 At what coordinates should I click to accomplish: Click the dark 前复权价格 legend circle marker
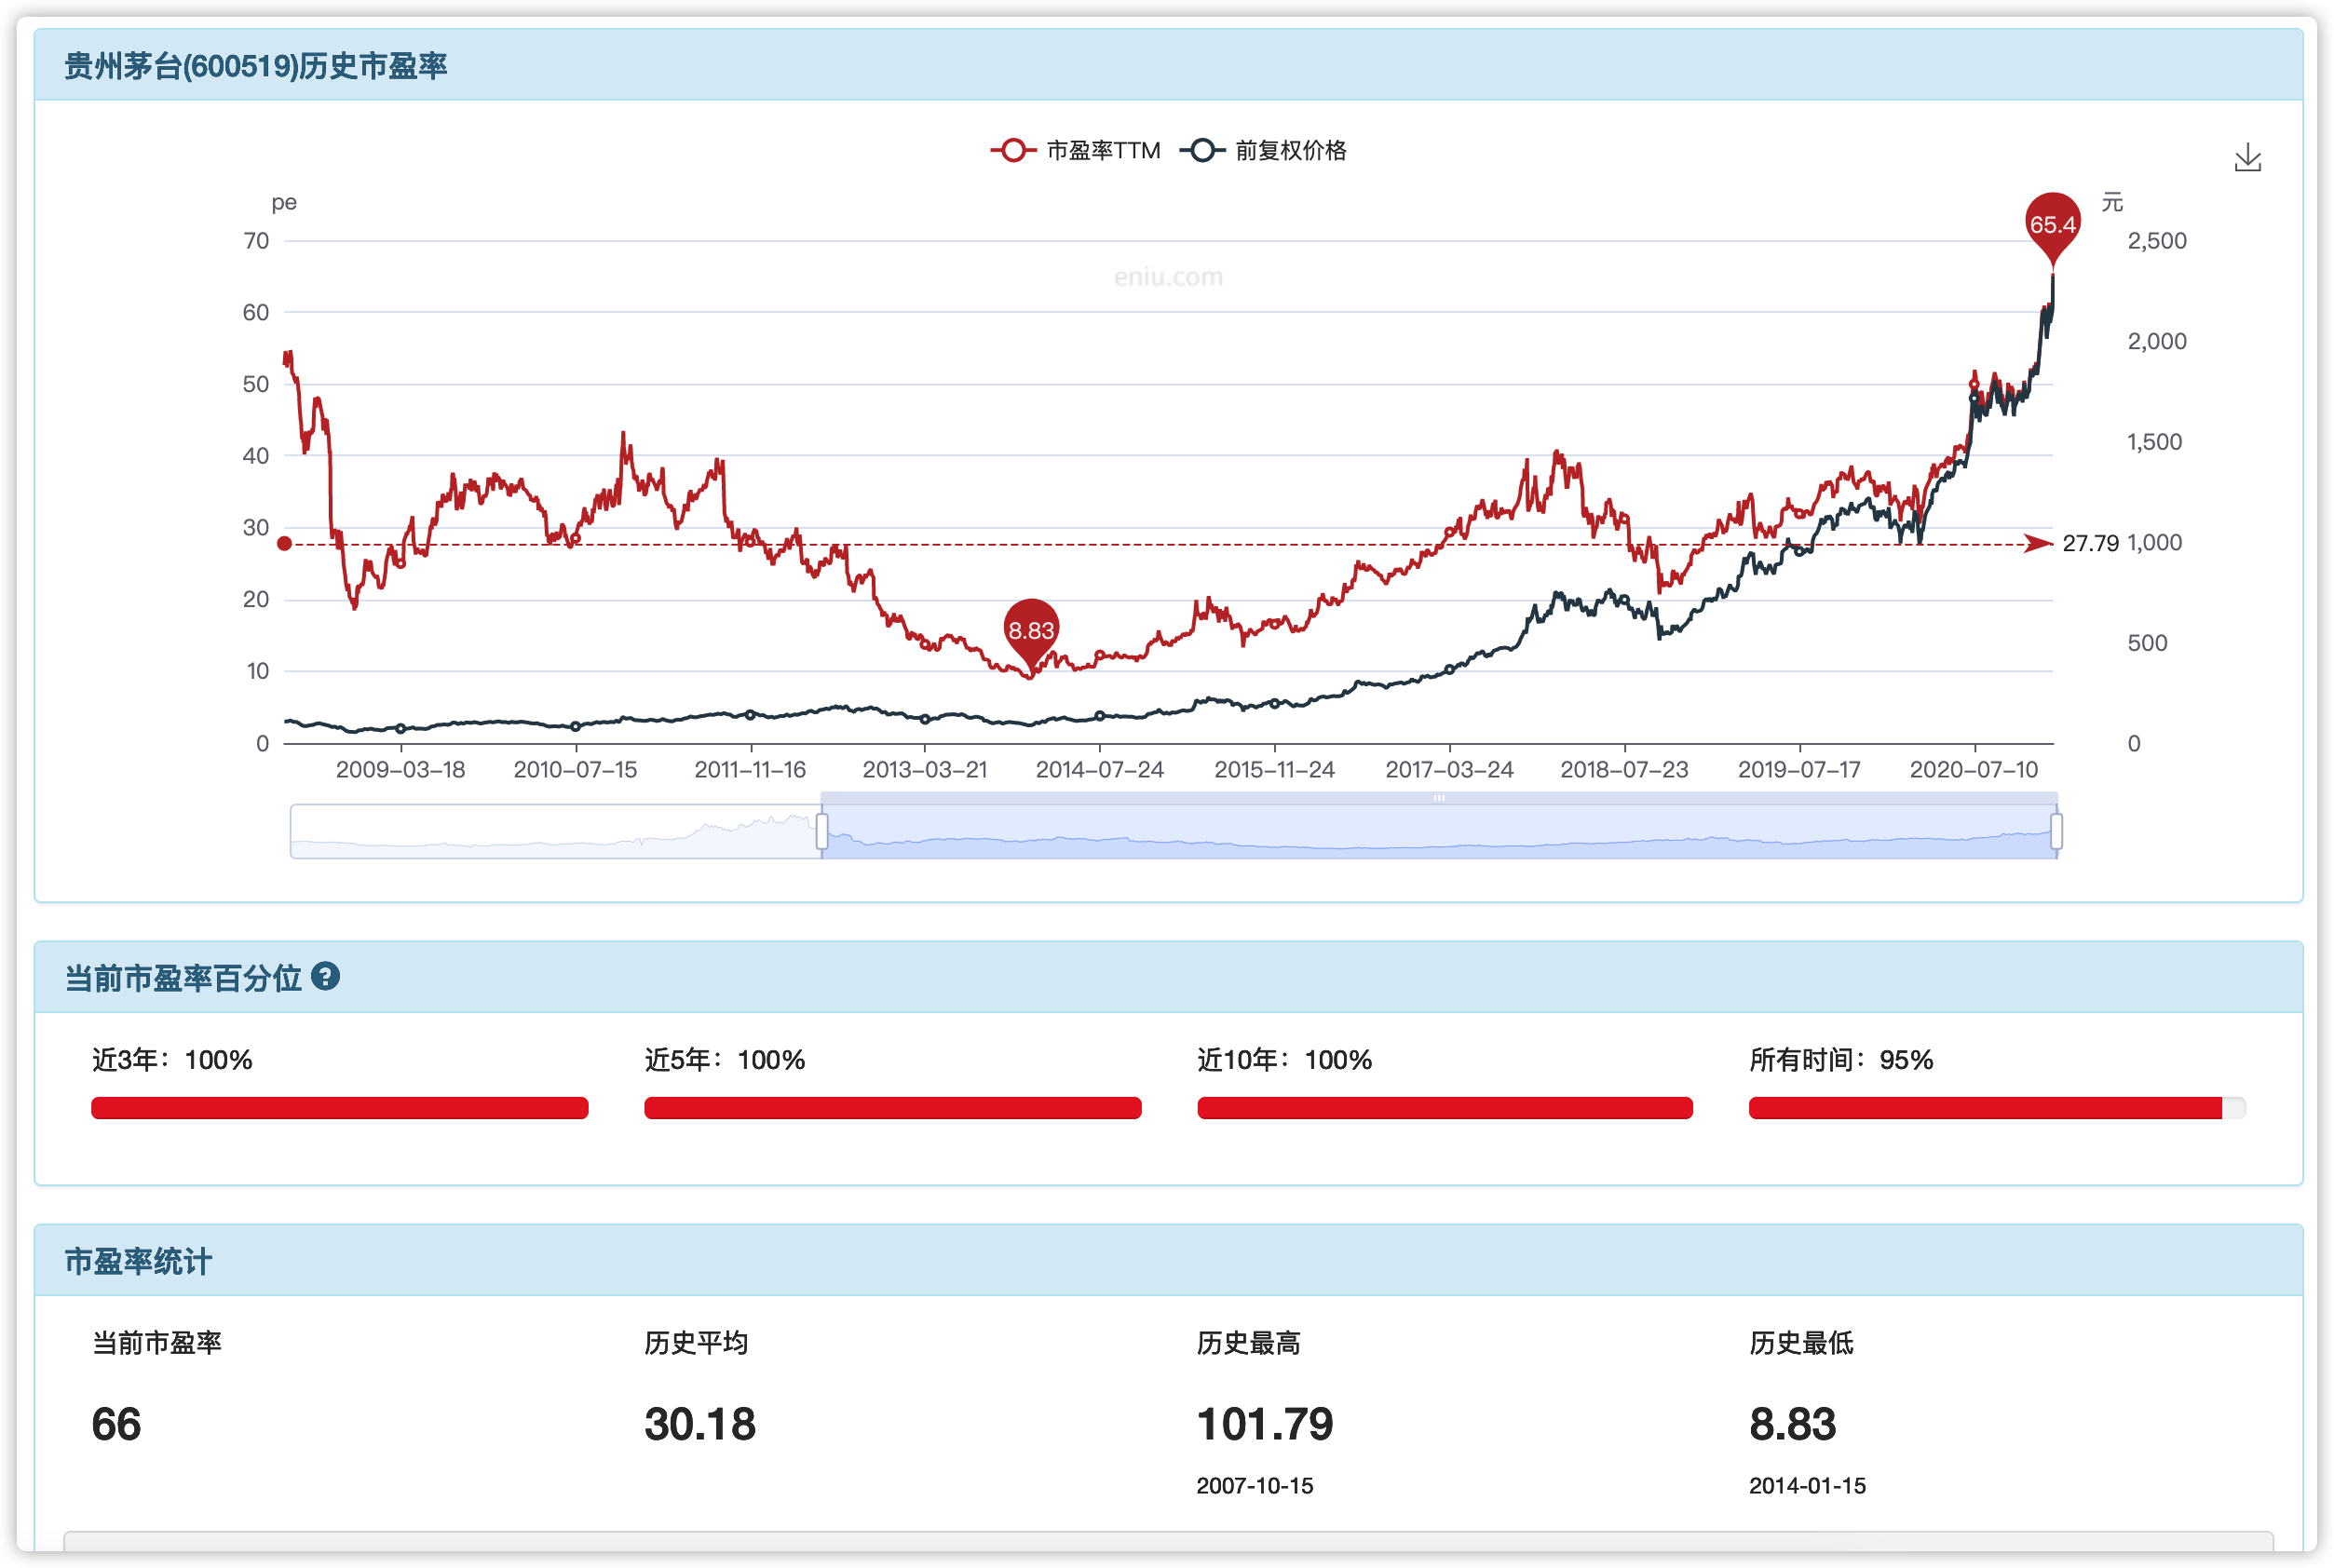1202,151
